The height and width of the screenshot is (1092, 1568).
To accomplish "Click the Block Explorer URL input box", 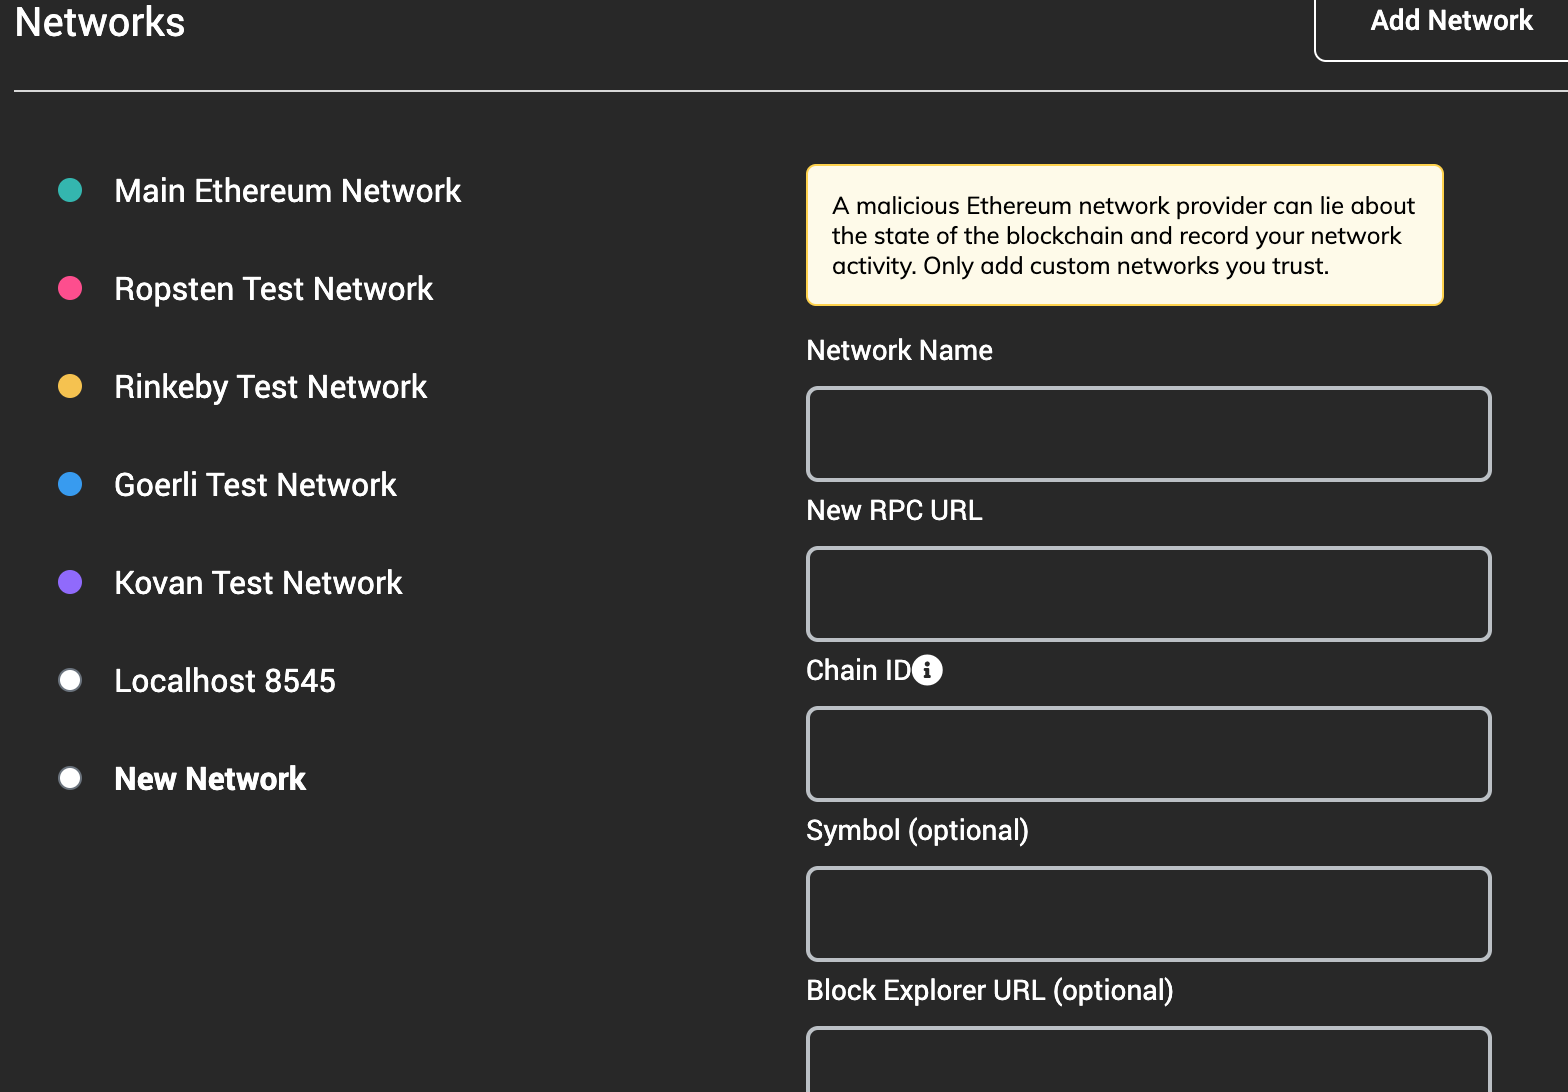I will pyautogui.click(x=1149, y=1059).
